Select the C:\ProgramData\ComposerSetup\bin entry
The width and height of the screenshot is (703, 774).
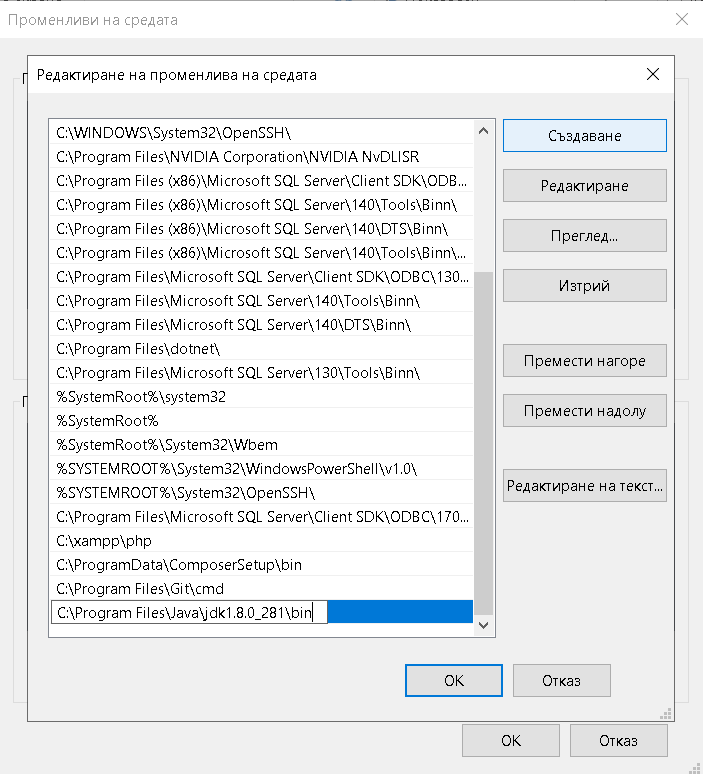[x=261, y=565]
